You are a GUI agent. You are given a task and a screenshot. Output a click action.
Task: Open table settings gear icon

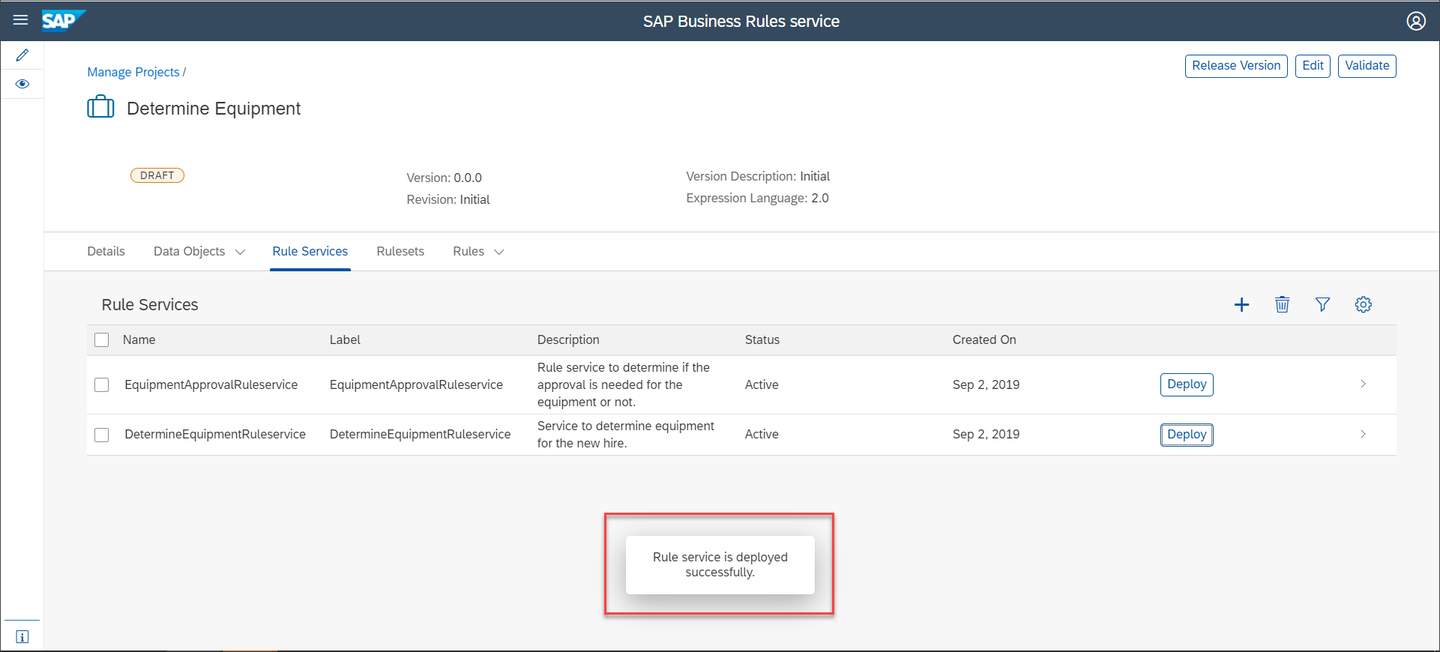coord(1363,305)
